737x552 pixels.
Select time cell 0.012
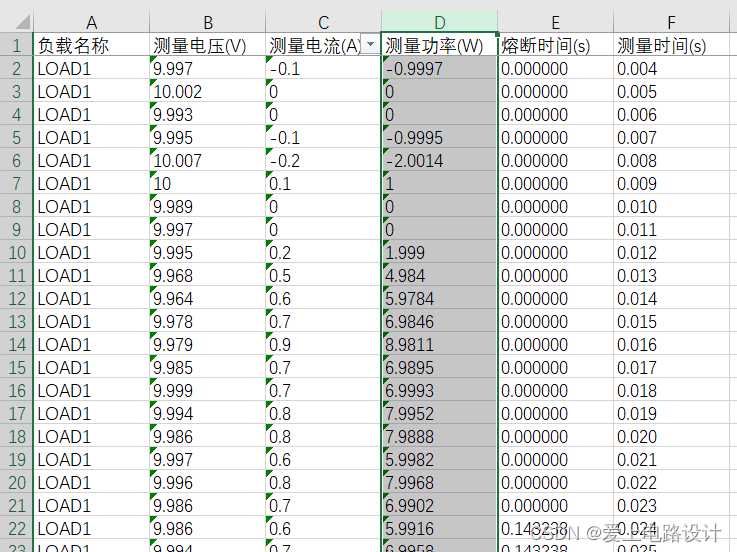672,252
